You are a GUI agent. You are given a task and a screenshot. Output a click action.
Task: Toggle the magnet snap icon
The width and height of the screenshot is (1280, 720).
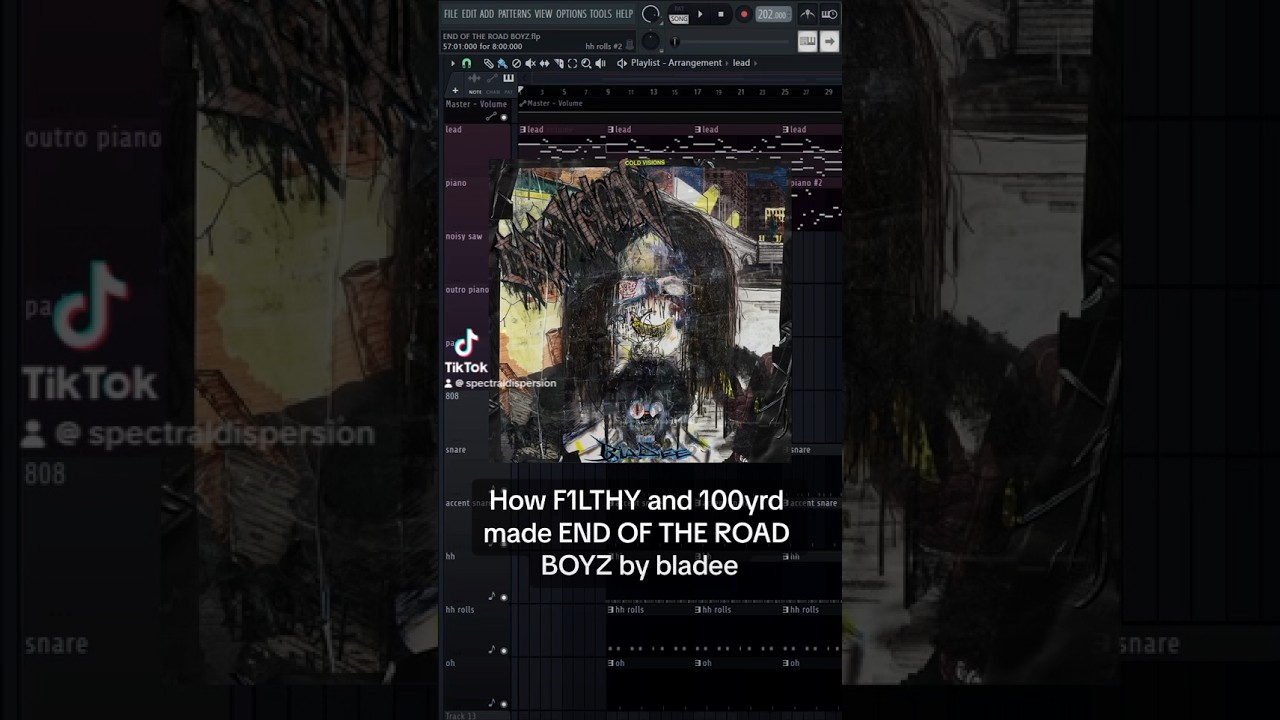[466, 63]
